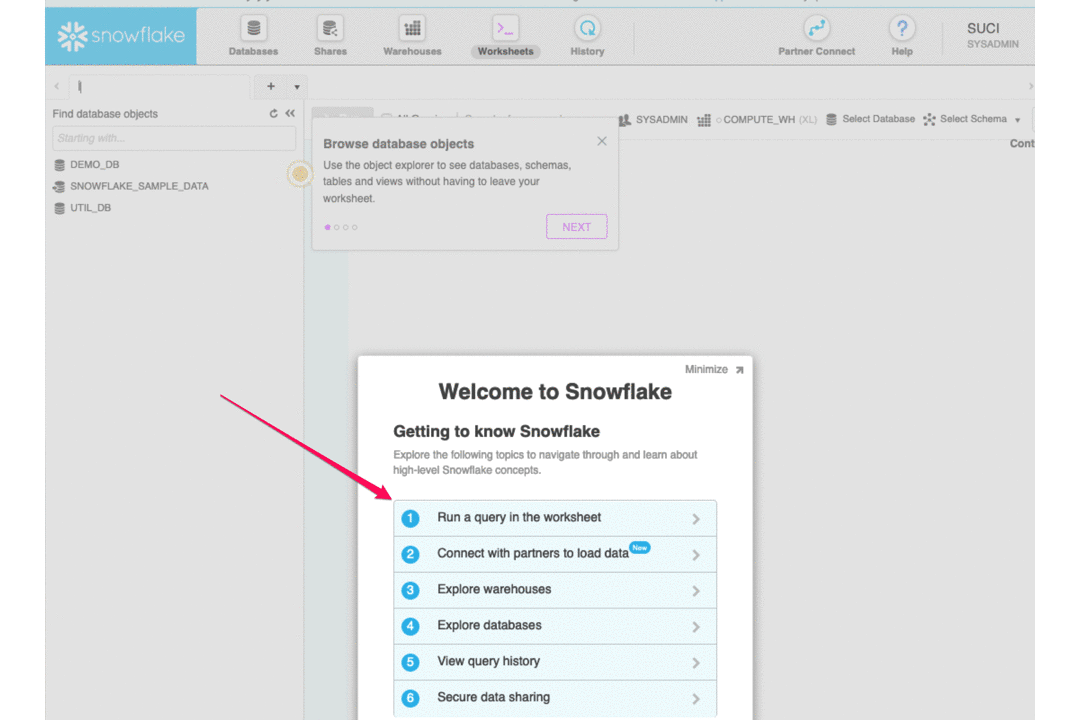This screenshot has height=720, width=1080.
Task: Open the Shares page icon
Action: coord(330,29)
